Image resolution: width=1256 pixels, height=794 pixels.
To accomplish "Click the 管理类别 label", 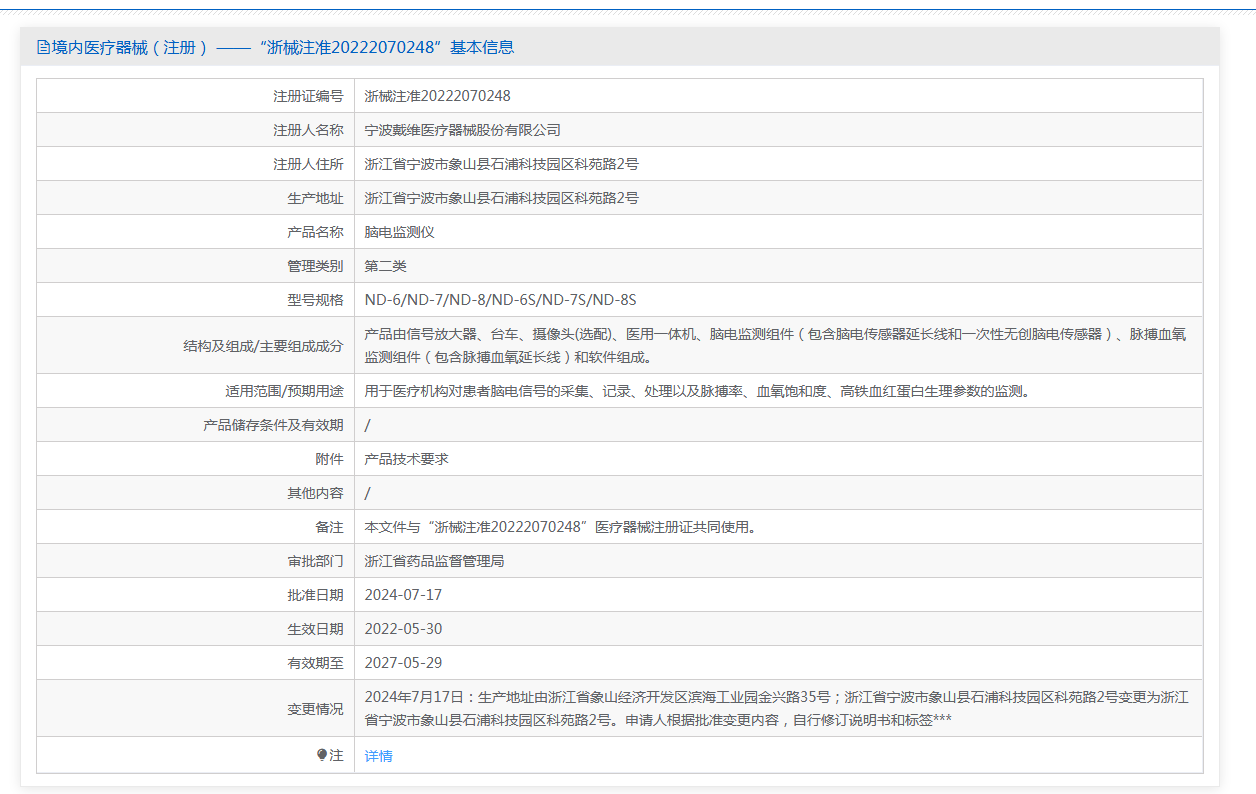I will click(315, 266).
